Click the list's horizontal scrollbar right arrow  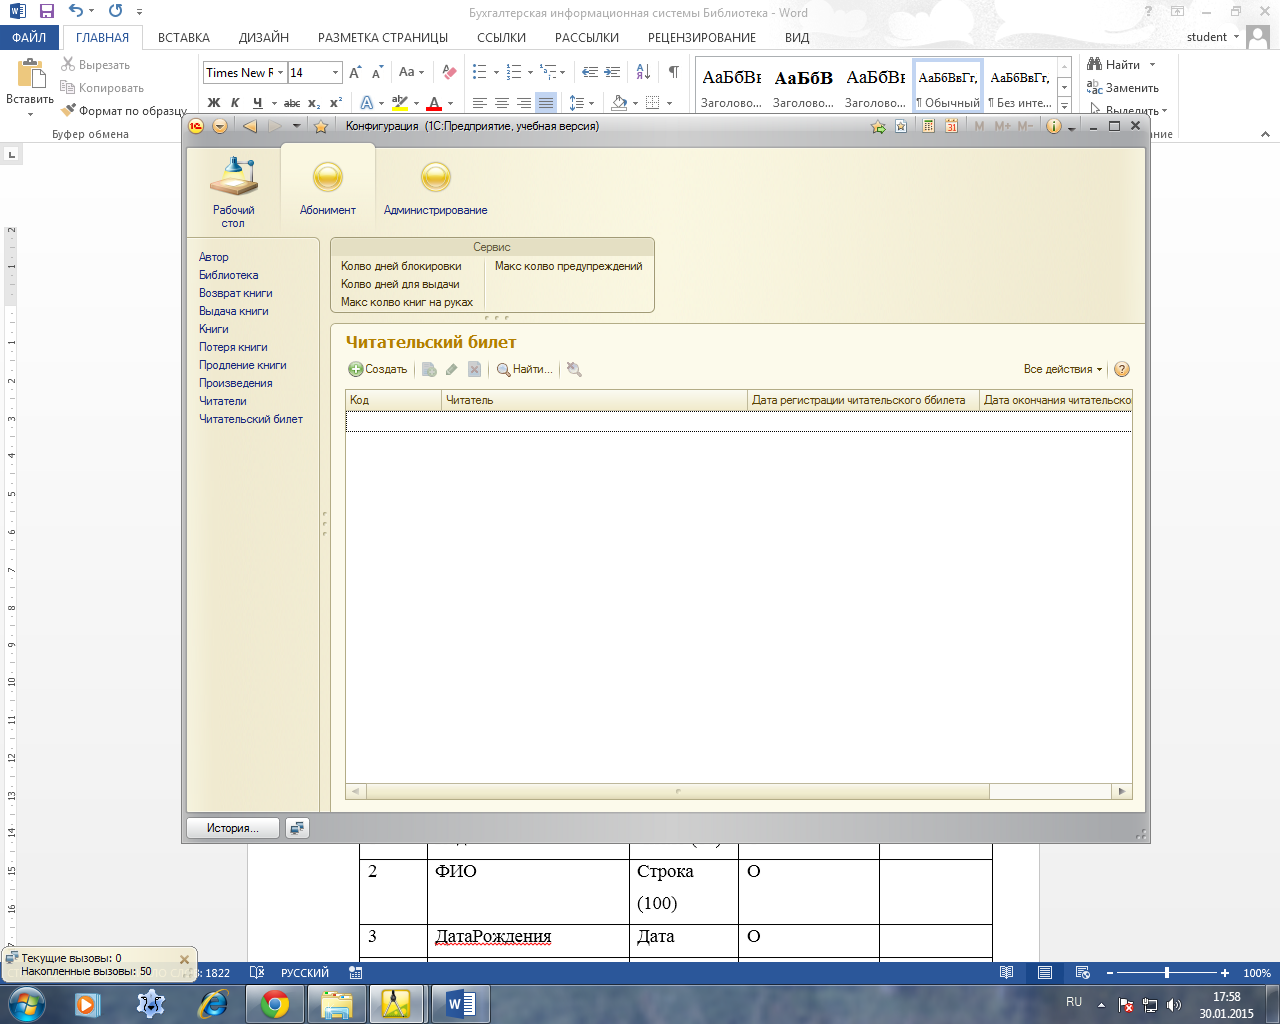point(1122,791)
